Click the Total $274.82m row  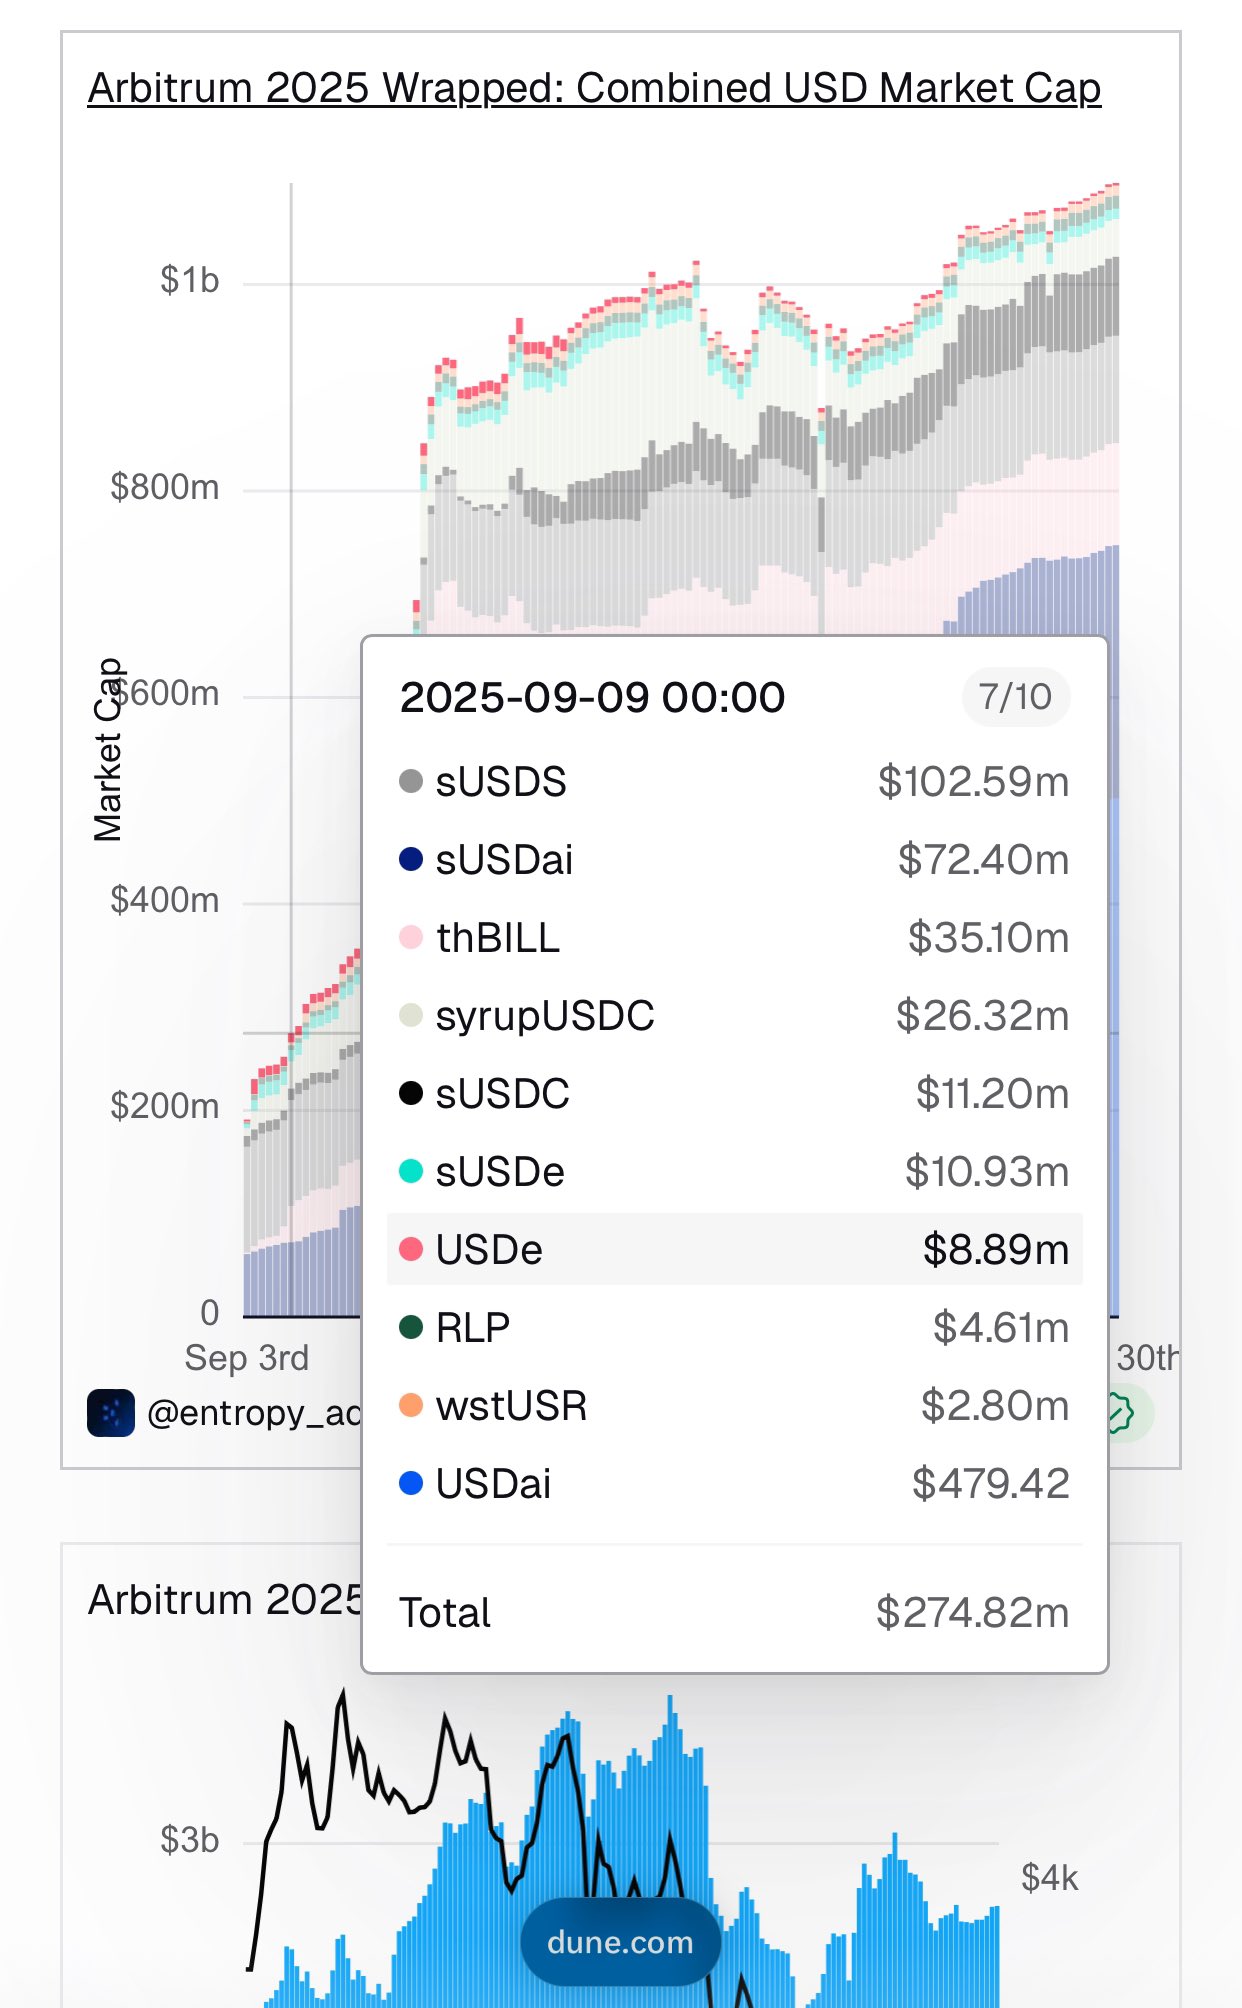tap(734, 1612)
